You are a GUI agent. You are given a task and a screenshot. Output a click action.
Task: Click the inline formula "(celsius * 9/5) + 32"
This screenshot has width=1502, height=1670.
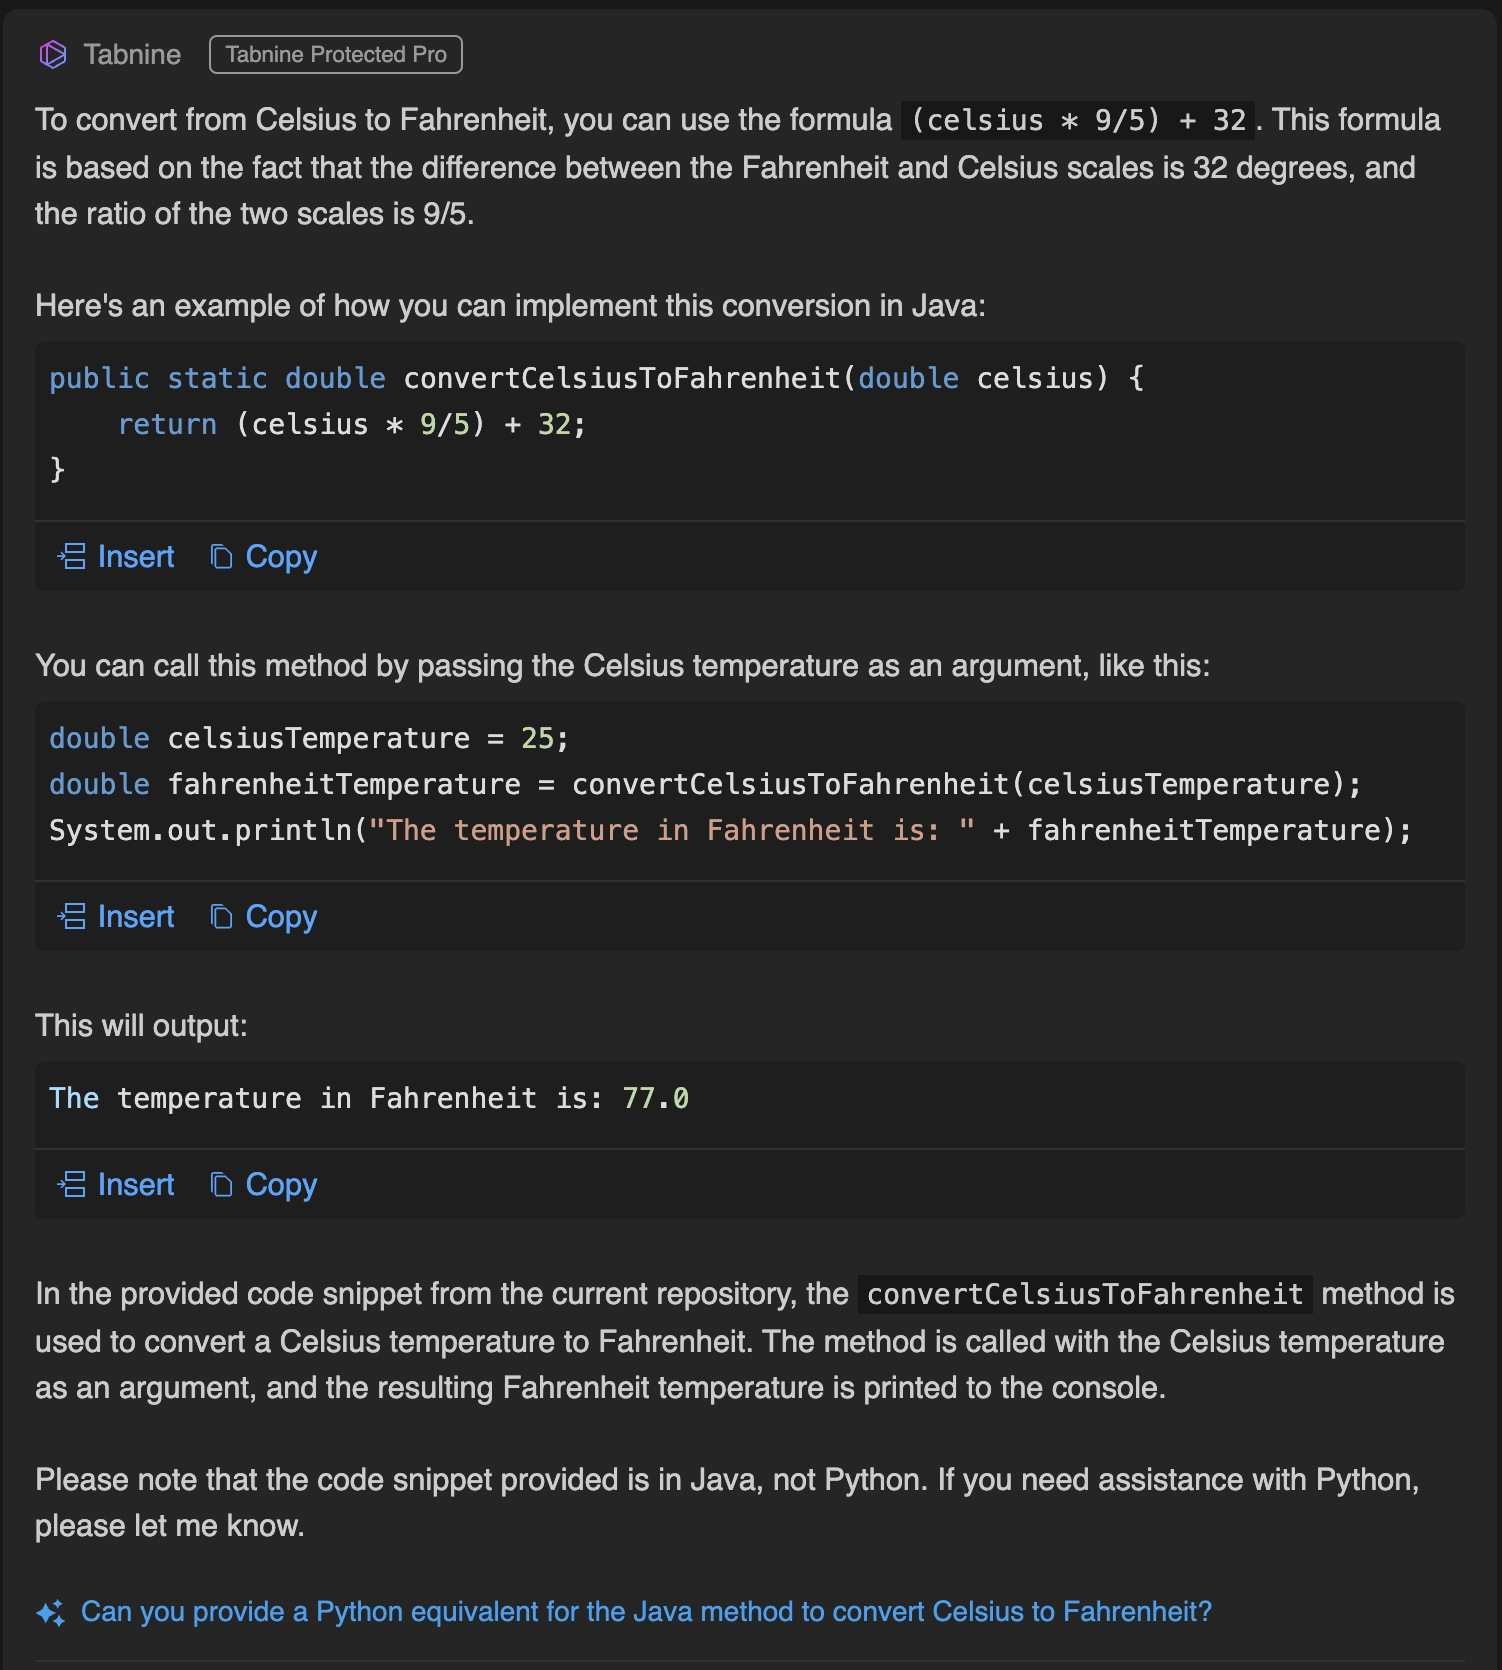tap(1078, 120)
